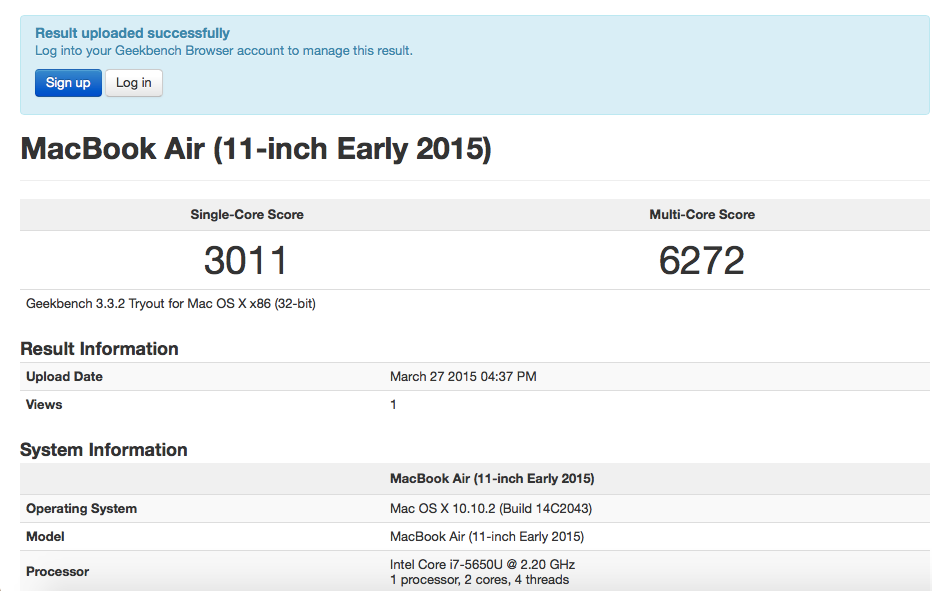The width and height of the screenshot is (932, 591).
Task: Select Model value 'MacBook Air (11-inch Early 2015)'
Action: 487,536
